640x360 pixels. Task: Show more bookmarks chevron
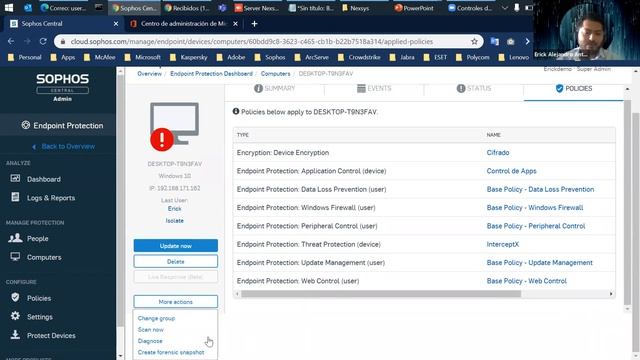point(527,42)
